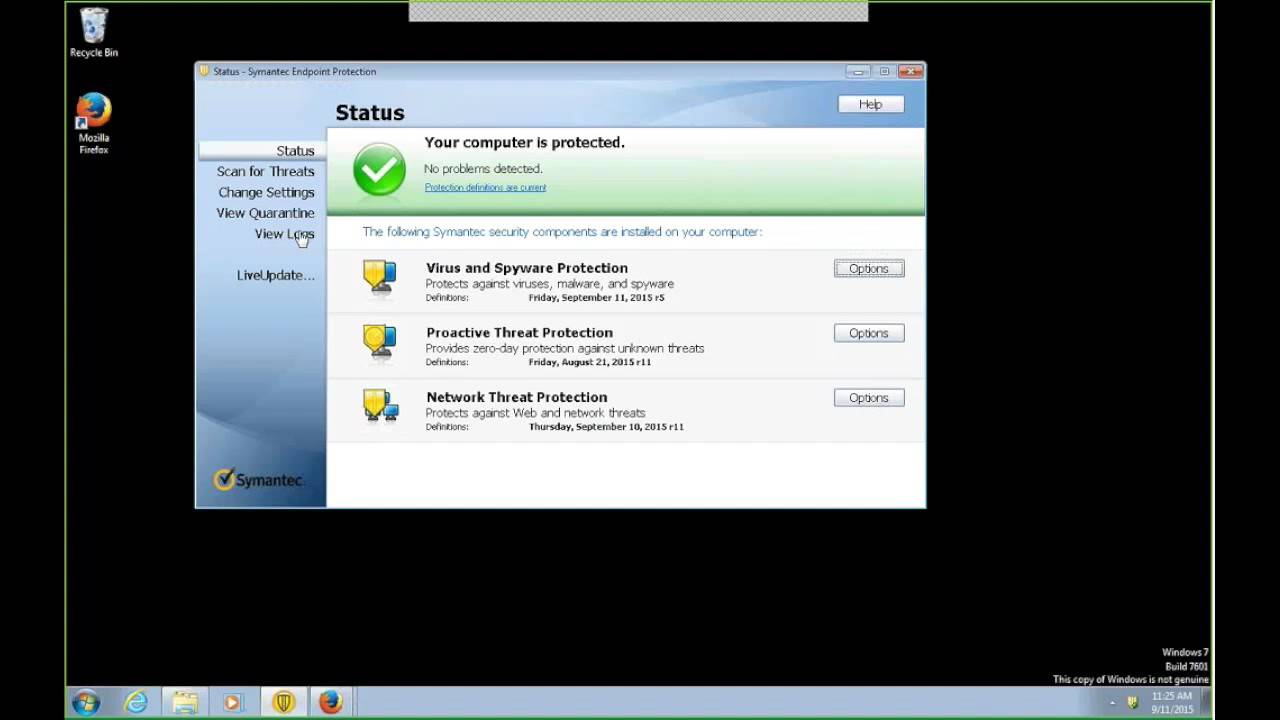Open the taskbar clock showing 11:25 AM
Viewport: 1280px width, 720px height.
coord(1171,703)
